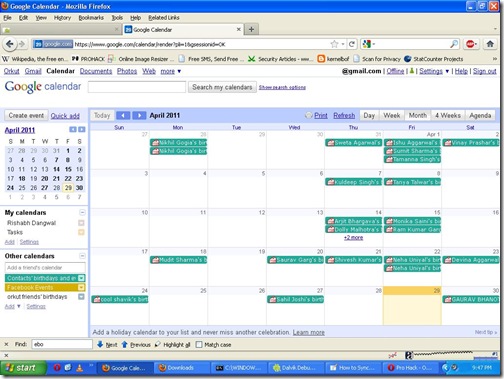Click the calendar search input field
Screen dimensions: 504x379
click(x=137, y=87)
